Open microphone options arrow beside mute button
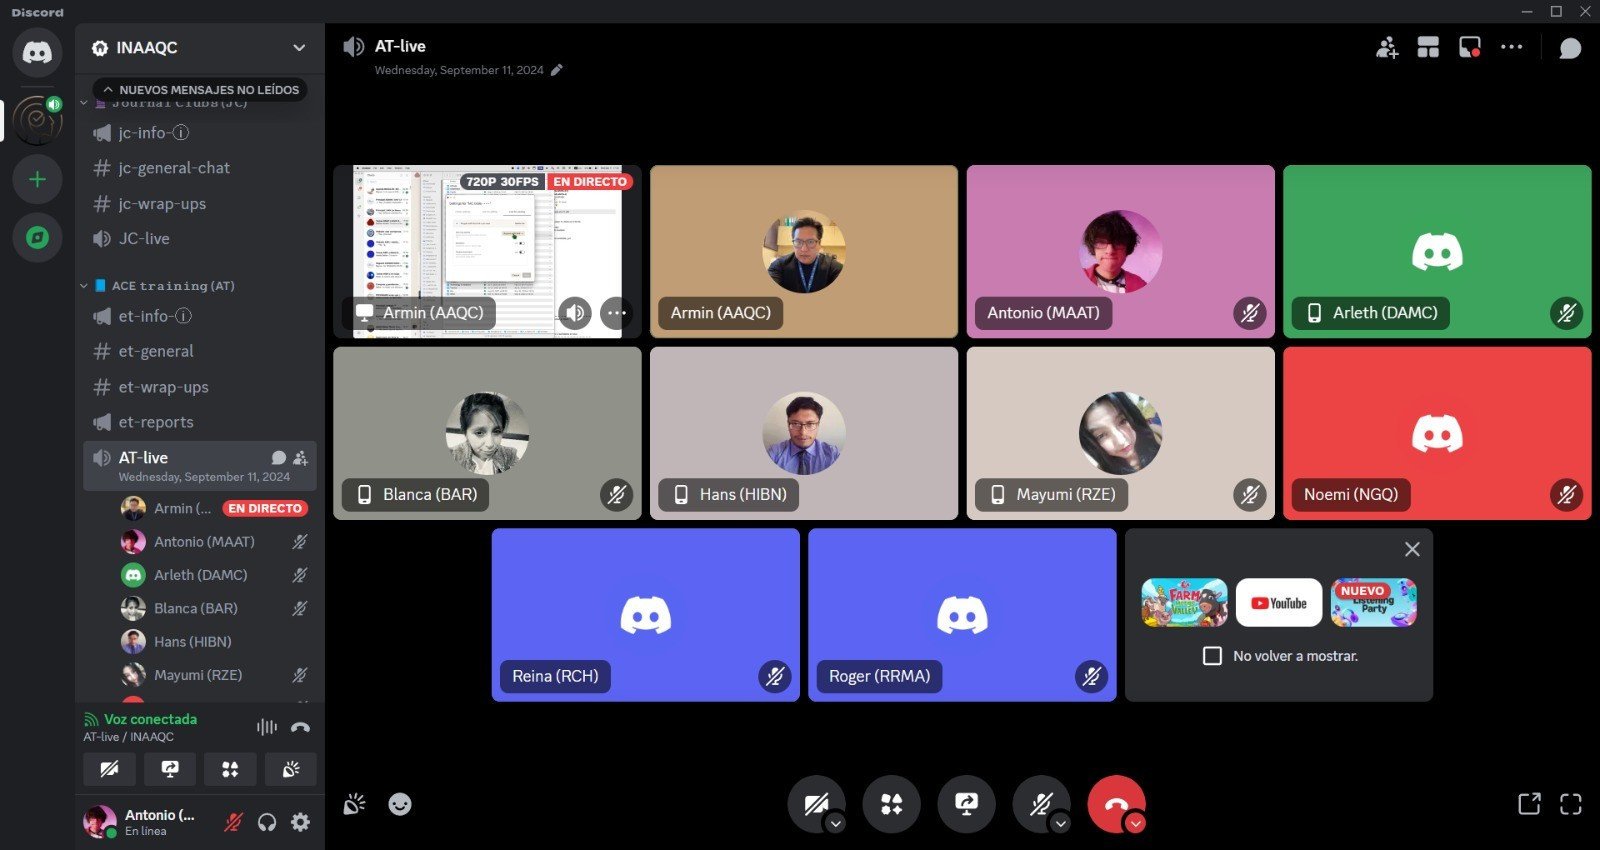1600x850 pixels. [x=1061, y=824]
